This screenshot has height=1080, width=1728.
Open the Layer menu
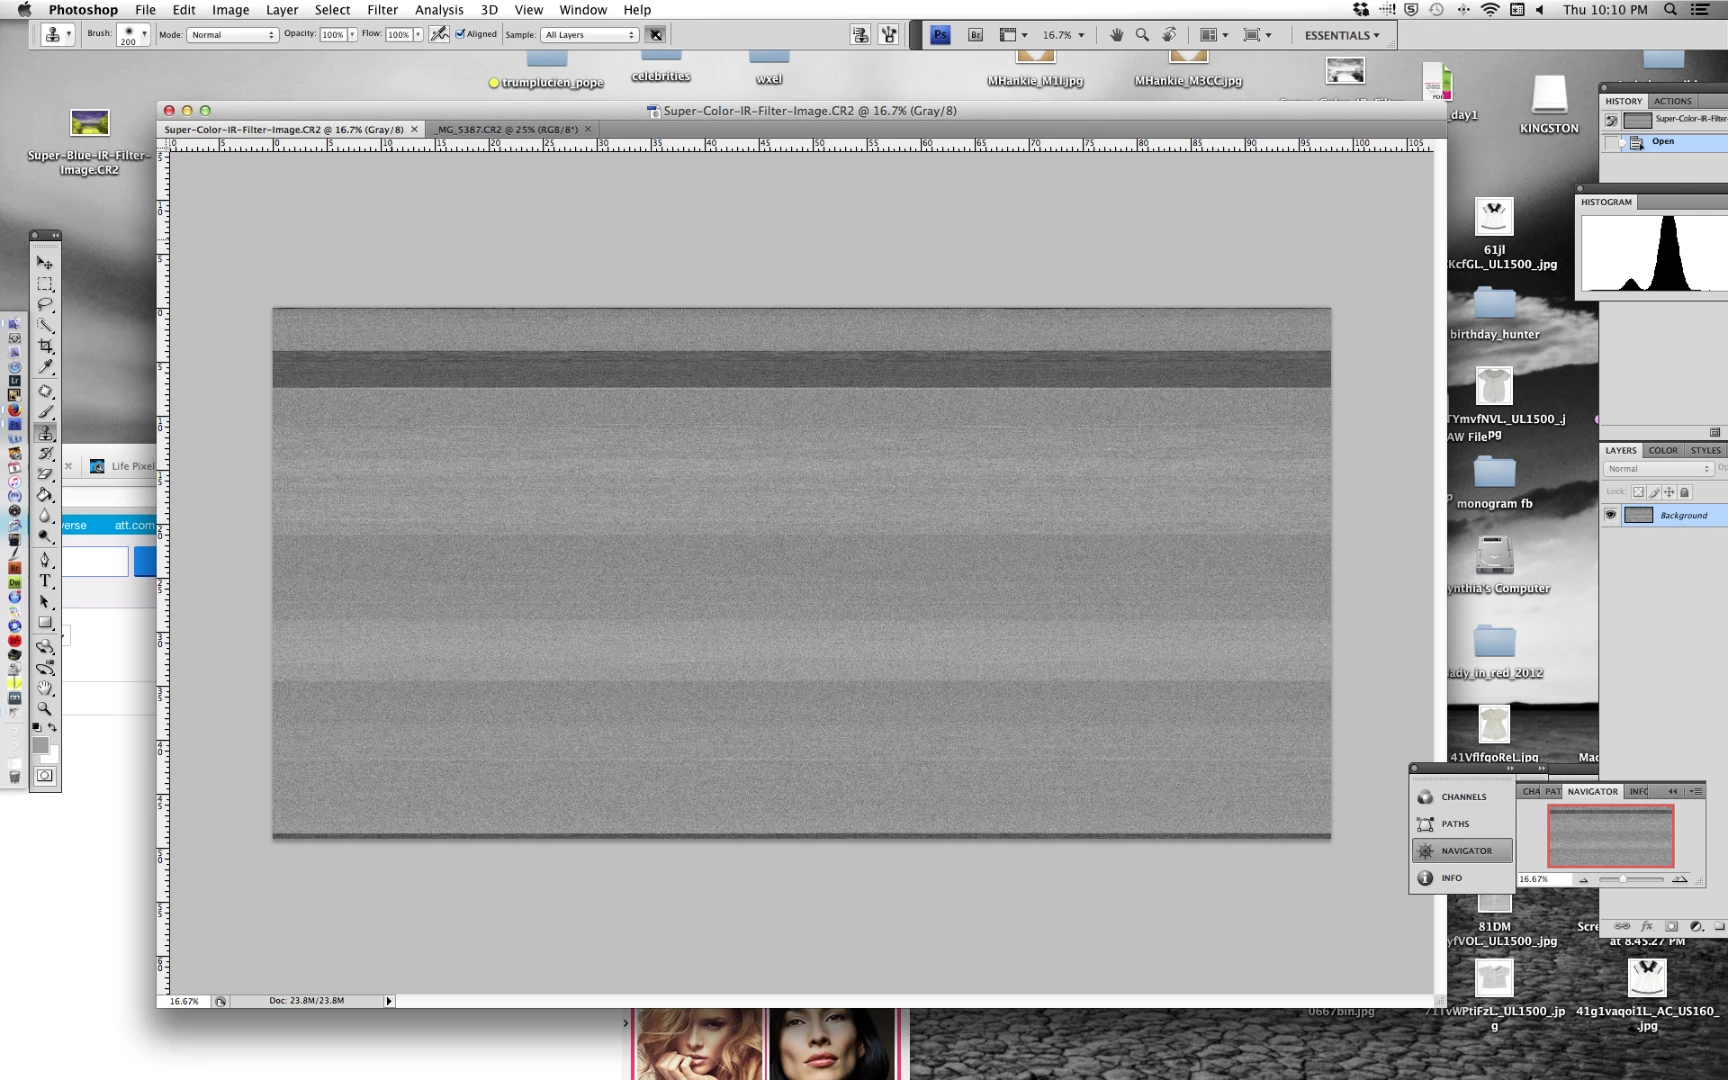[282, 10]
